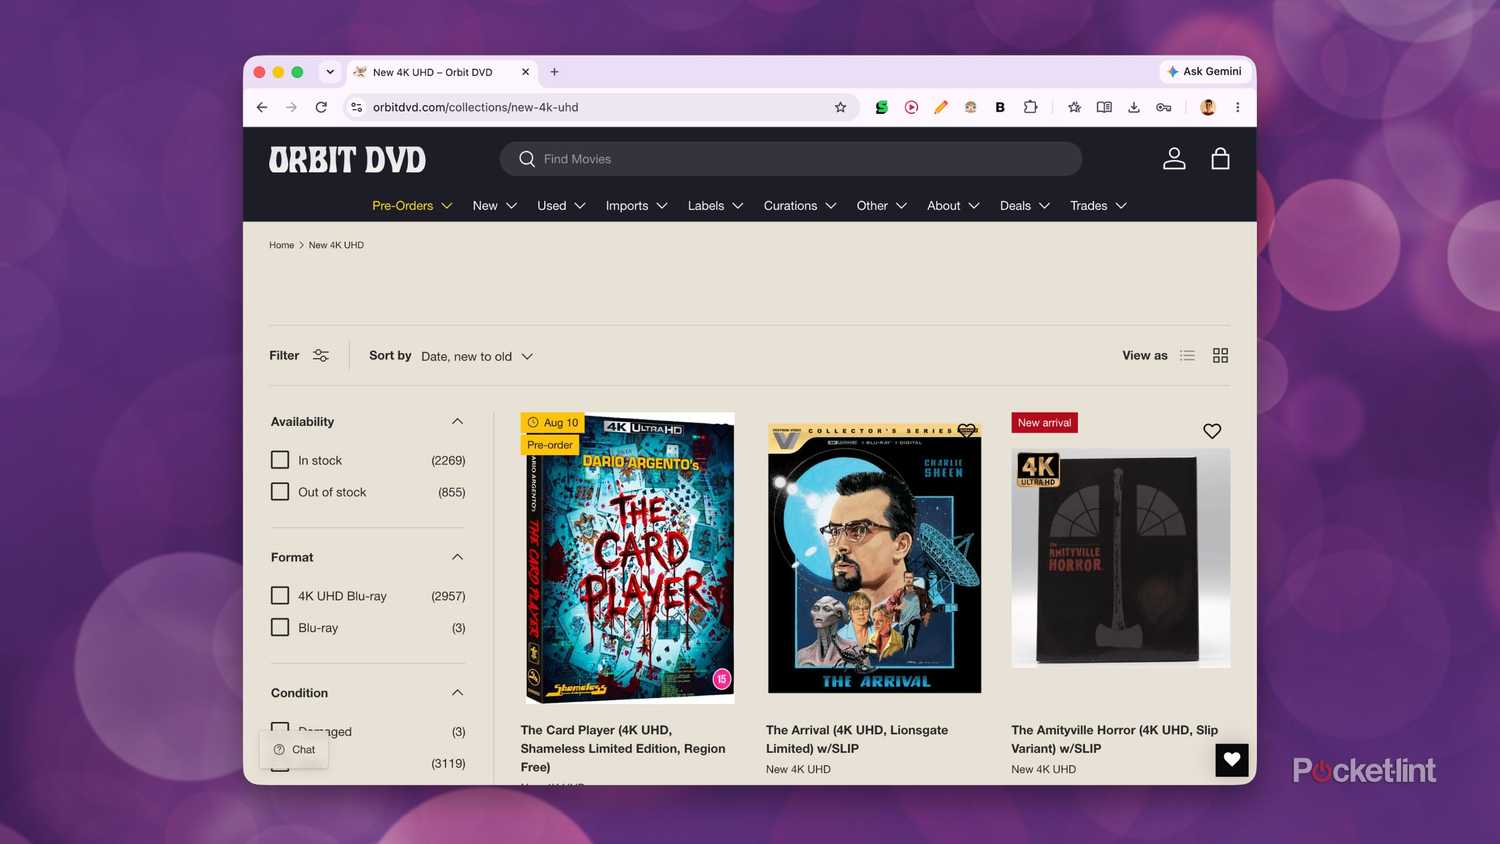Click the password key icon
The width and height of the screenshot is (1500, 844).
click(x=1164, y=107)
